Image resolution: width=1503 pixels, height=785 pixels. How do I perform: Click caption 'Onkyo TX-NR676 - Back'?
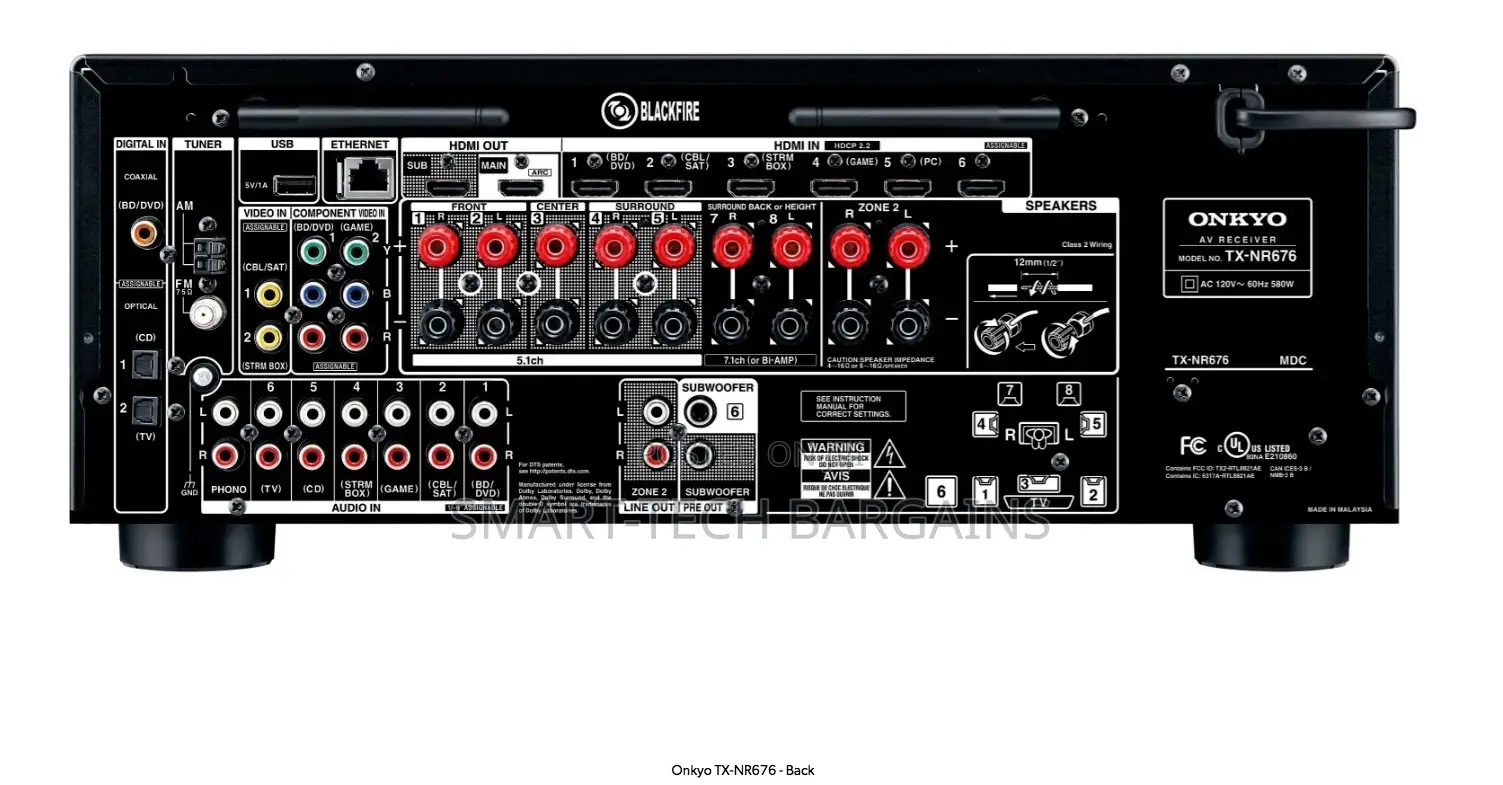point(743,770)
